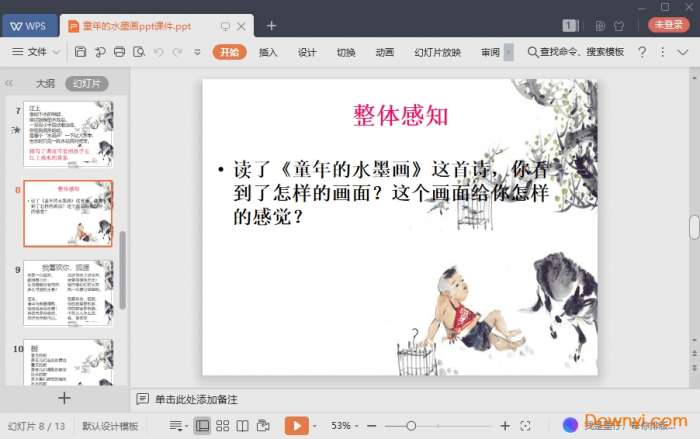
Task: Click the Save icon in the quick toolbar
Action: coord(80,52)
